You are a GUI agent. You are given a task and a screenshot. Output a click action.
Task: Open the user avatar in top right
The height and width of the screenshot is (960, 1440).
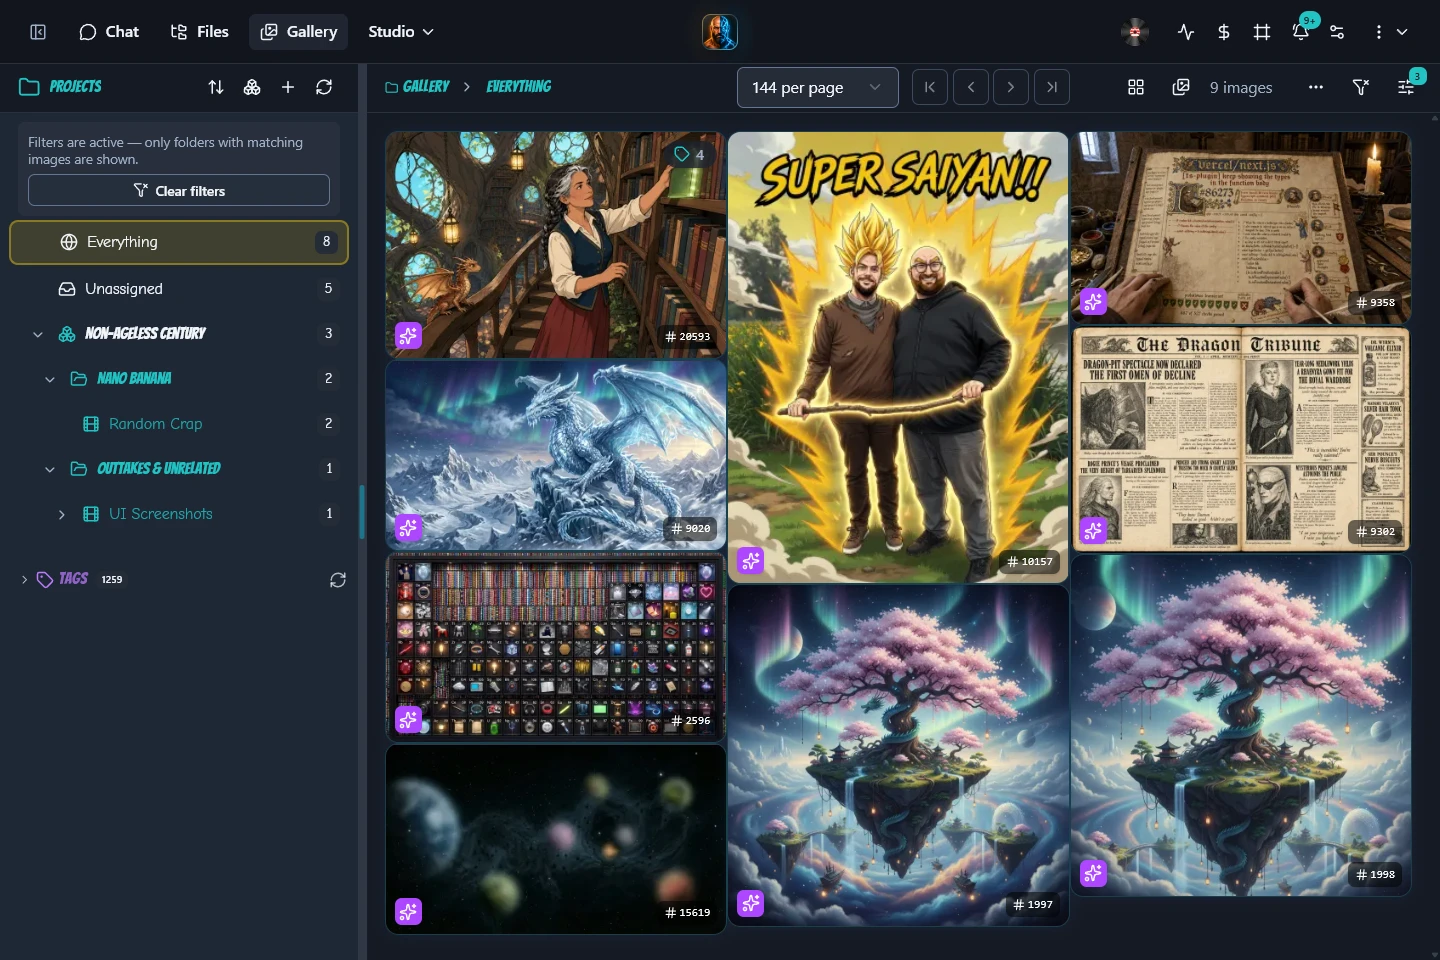(x=1135, y=32)
